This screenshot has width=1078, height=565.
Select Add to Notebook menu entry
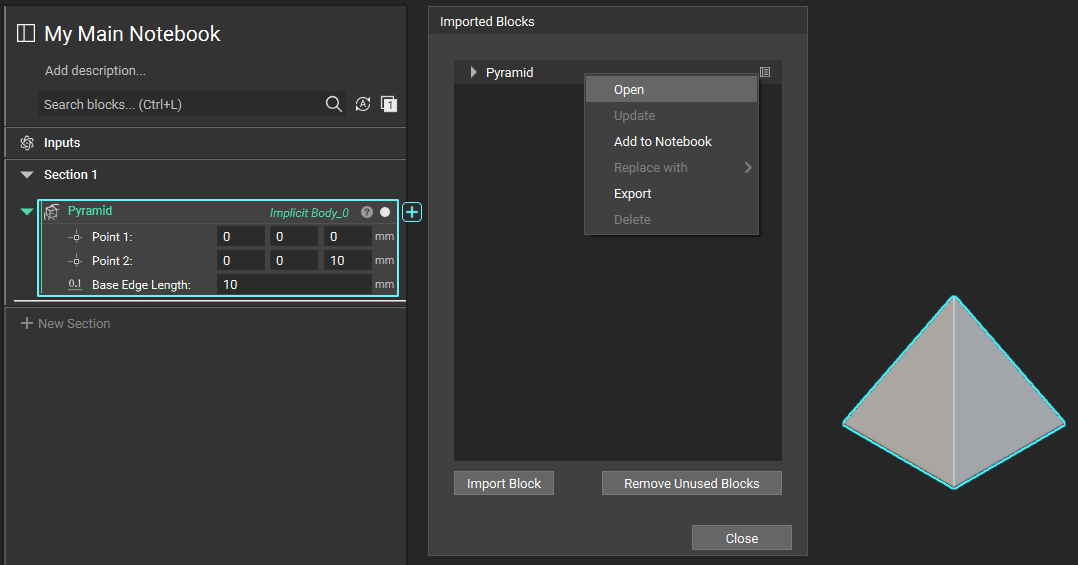tap(671, 142)
